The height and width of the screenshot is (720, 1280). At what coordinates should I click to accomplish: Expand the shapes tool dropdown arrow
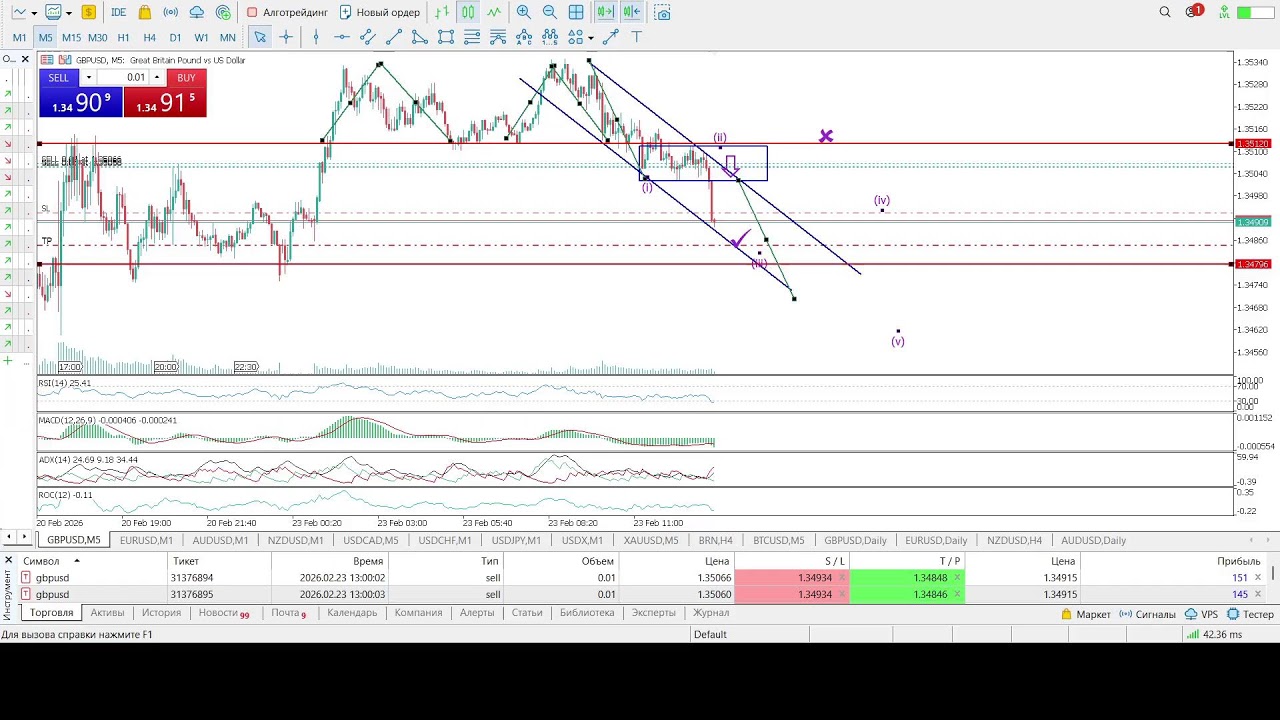pyautogui.click(x=591, y=38)
